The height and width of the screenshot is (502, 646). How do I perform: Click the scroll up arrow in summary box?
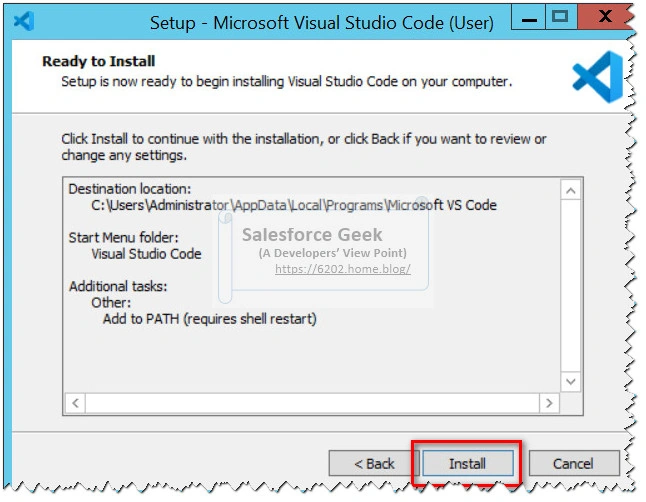(x=571, y=190)
